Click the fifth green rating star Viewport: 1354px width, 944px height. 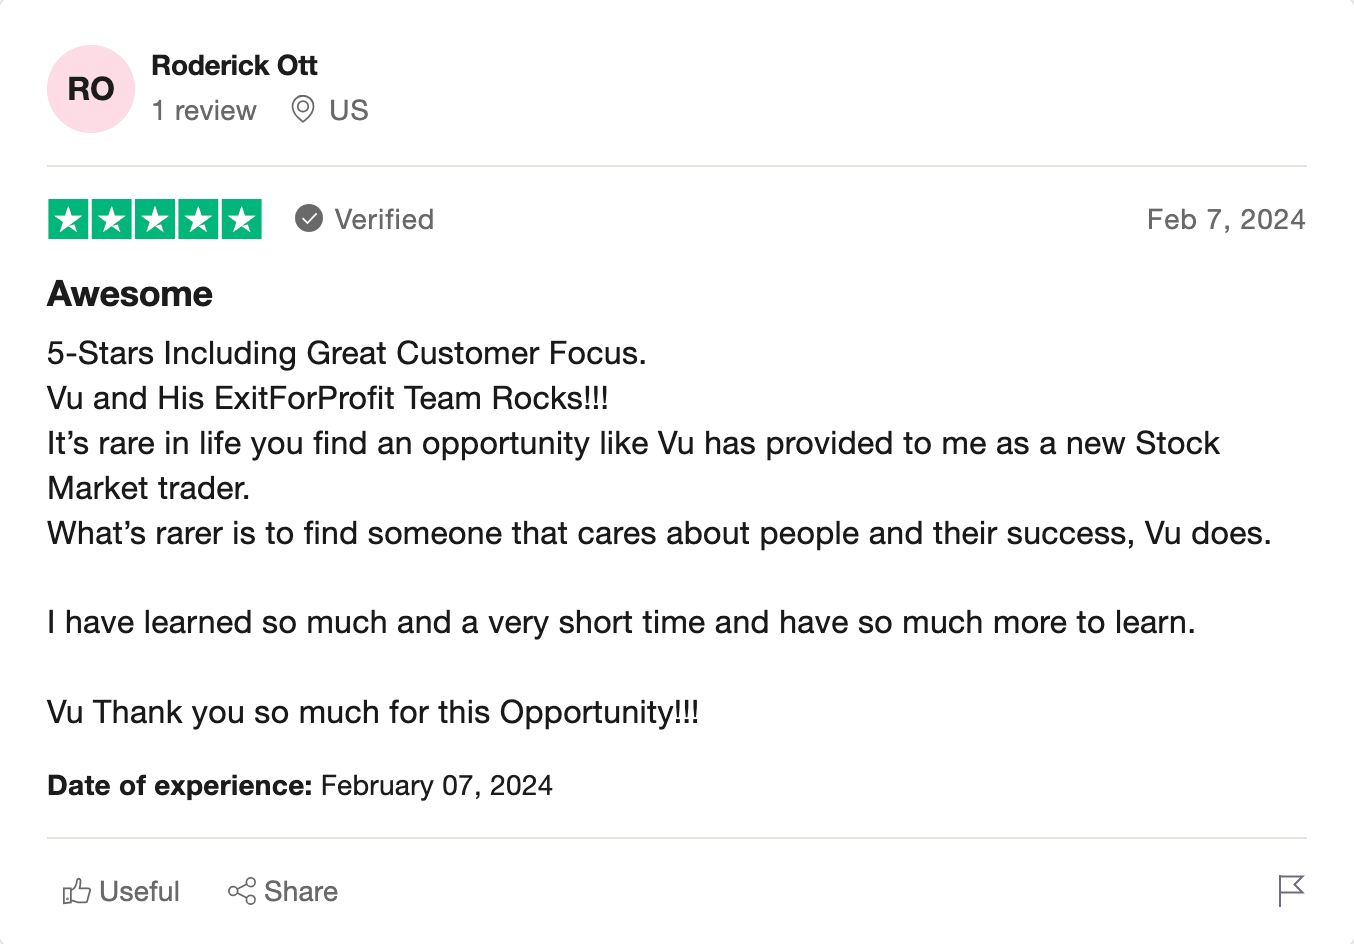pos(241,219)
